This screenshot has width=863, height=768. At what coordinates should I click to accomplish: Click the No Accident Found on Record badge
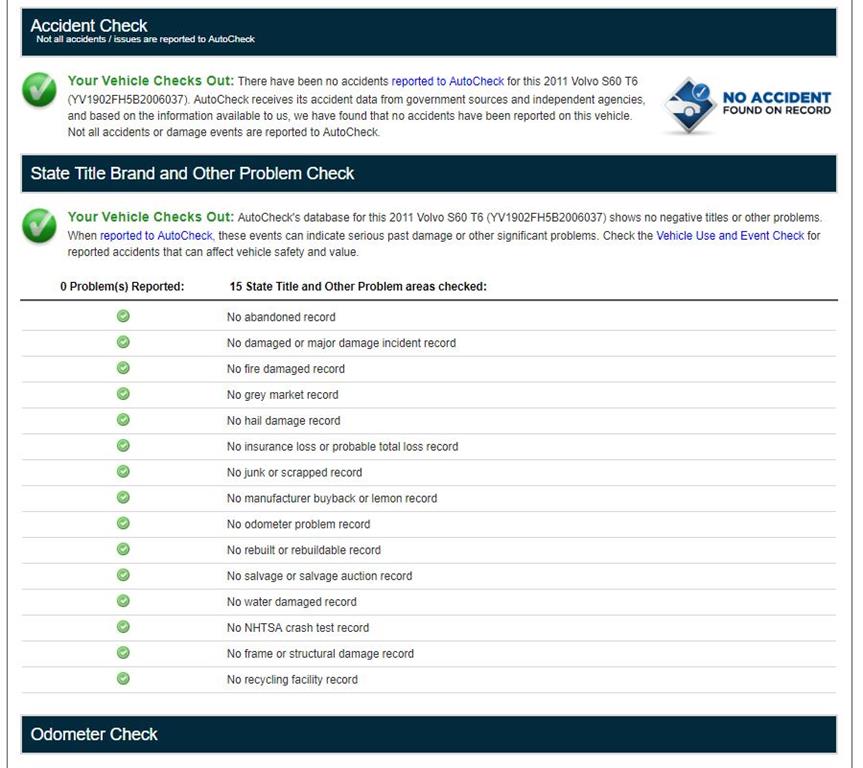[x=747, y=105]
